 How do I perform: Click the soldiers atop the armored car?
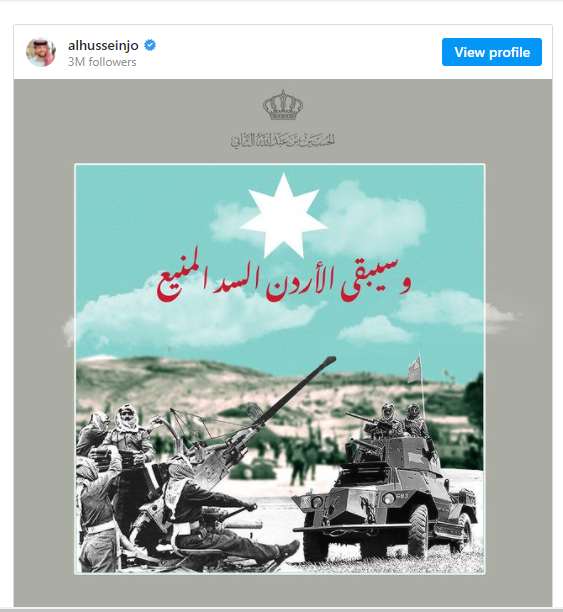pos(402,422)
